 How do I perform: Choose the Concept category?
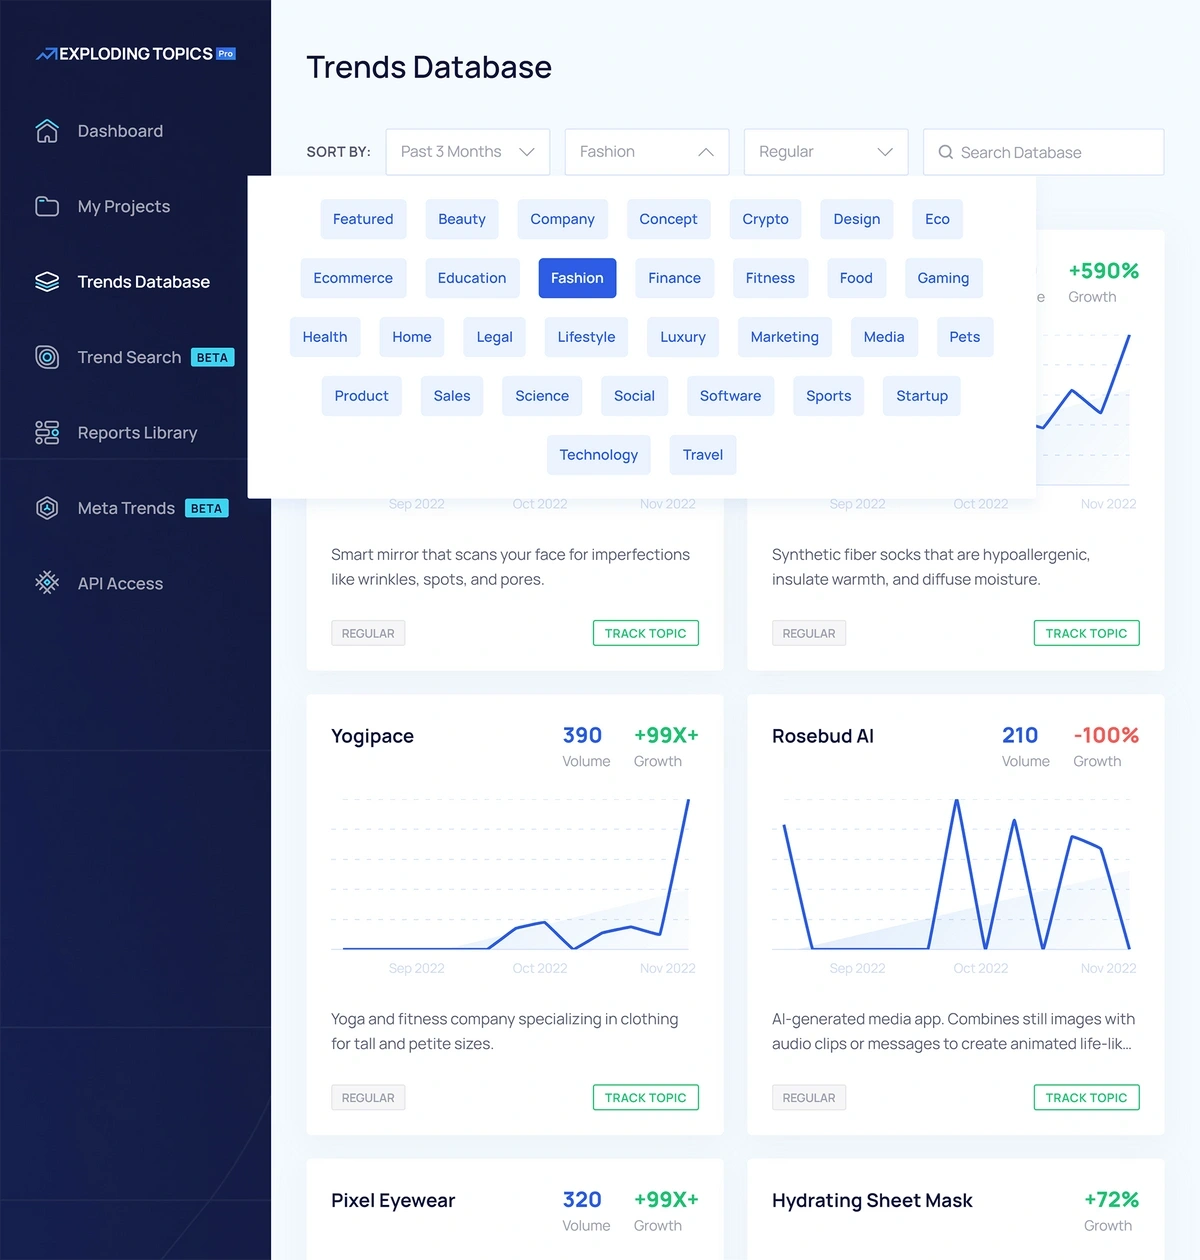pos(668,219)
